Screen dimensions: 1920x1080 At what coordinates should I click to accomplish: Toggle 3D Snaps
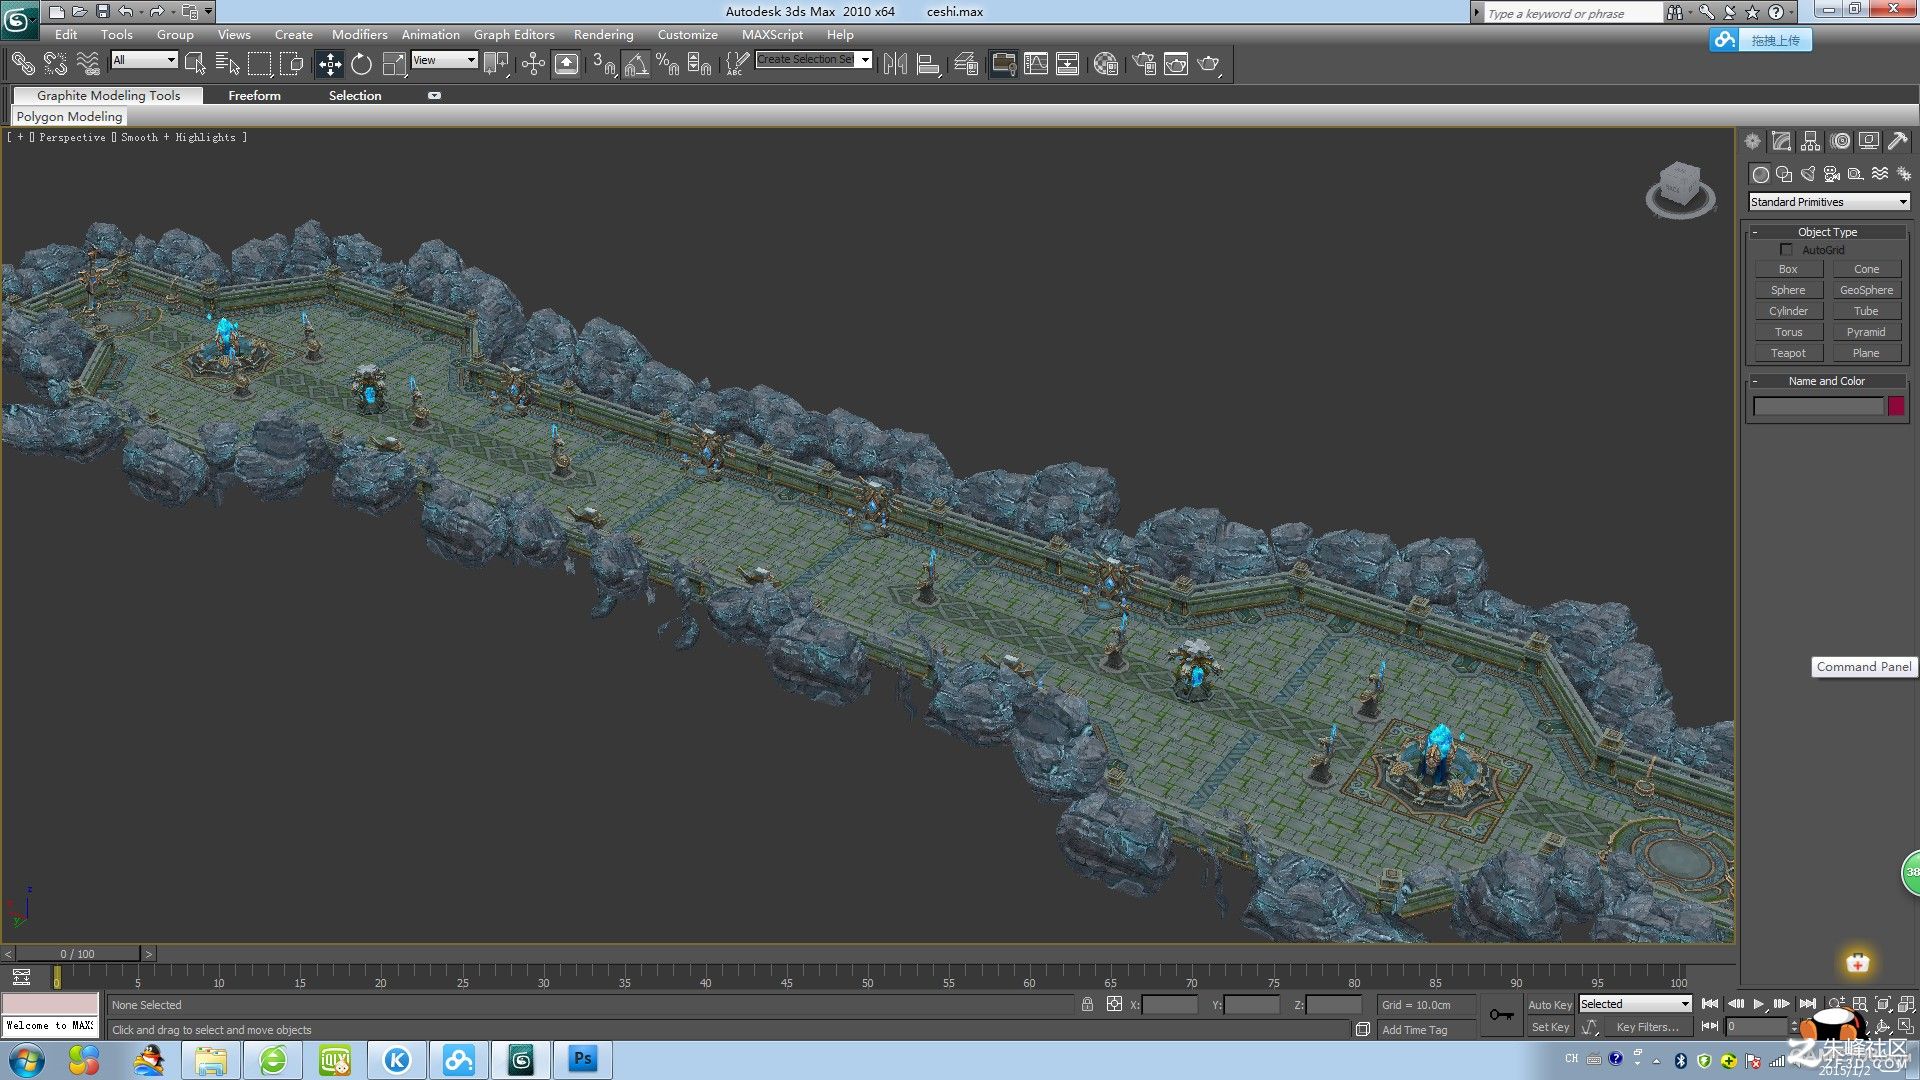pyautogui.click(x=603, y=64)
